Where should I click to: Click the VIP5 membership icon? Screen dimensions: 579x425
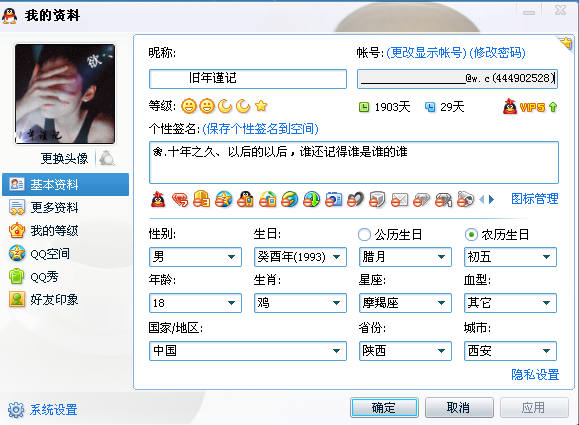click(x=524, y=107)
